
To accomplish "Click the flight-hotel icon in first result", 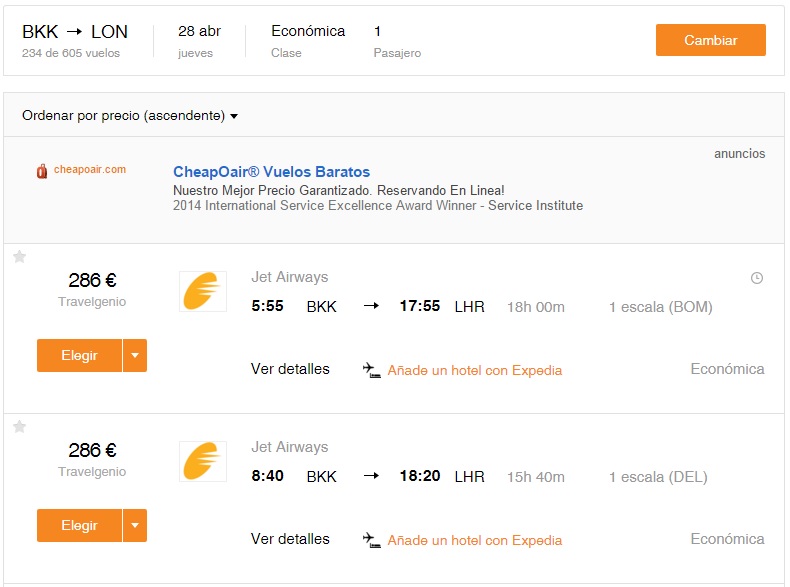I will point(371,370).
